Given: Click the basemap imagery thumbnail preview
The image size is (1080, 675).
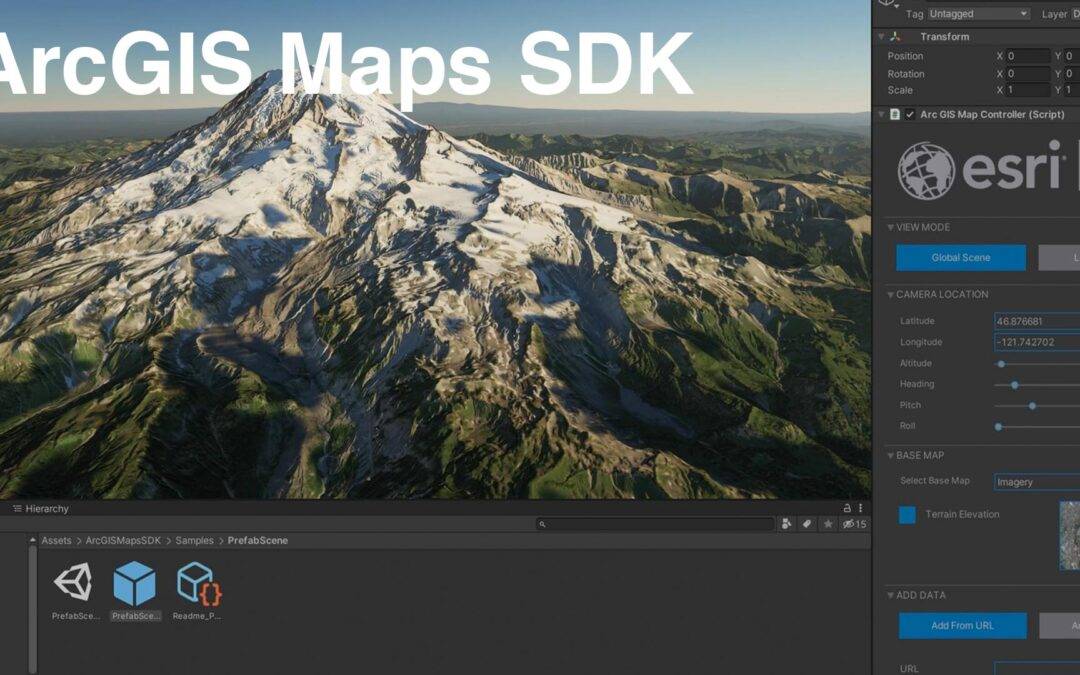Looking at the screenshot, I should [1070, 535].
